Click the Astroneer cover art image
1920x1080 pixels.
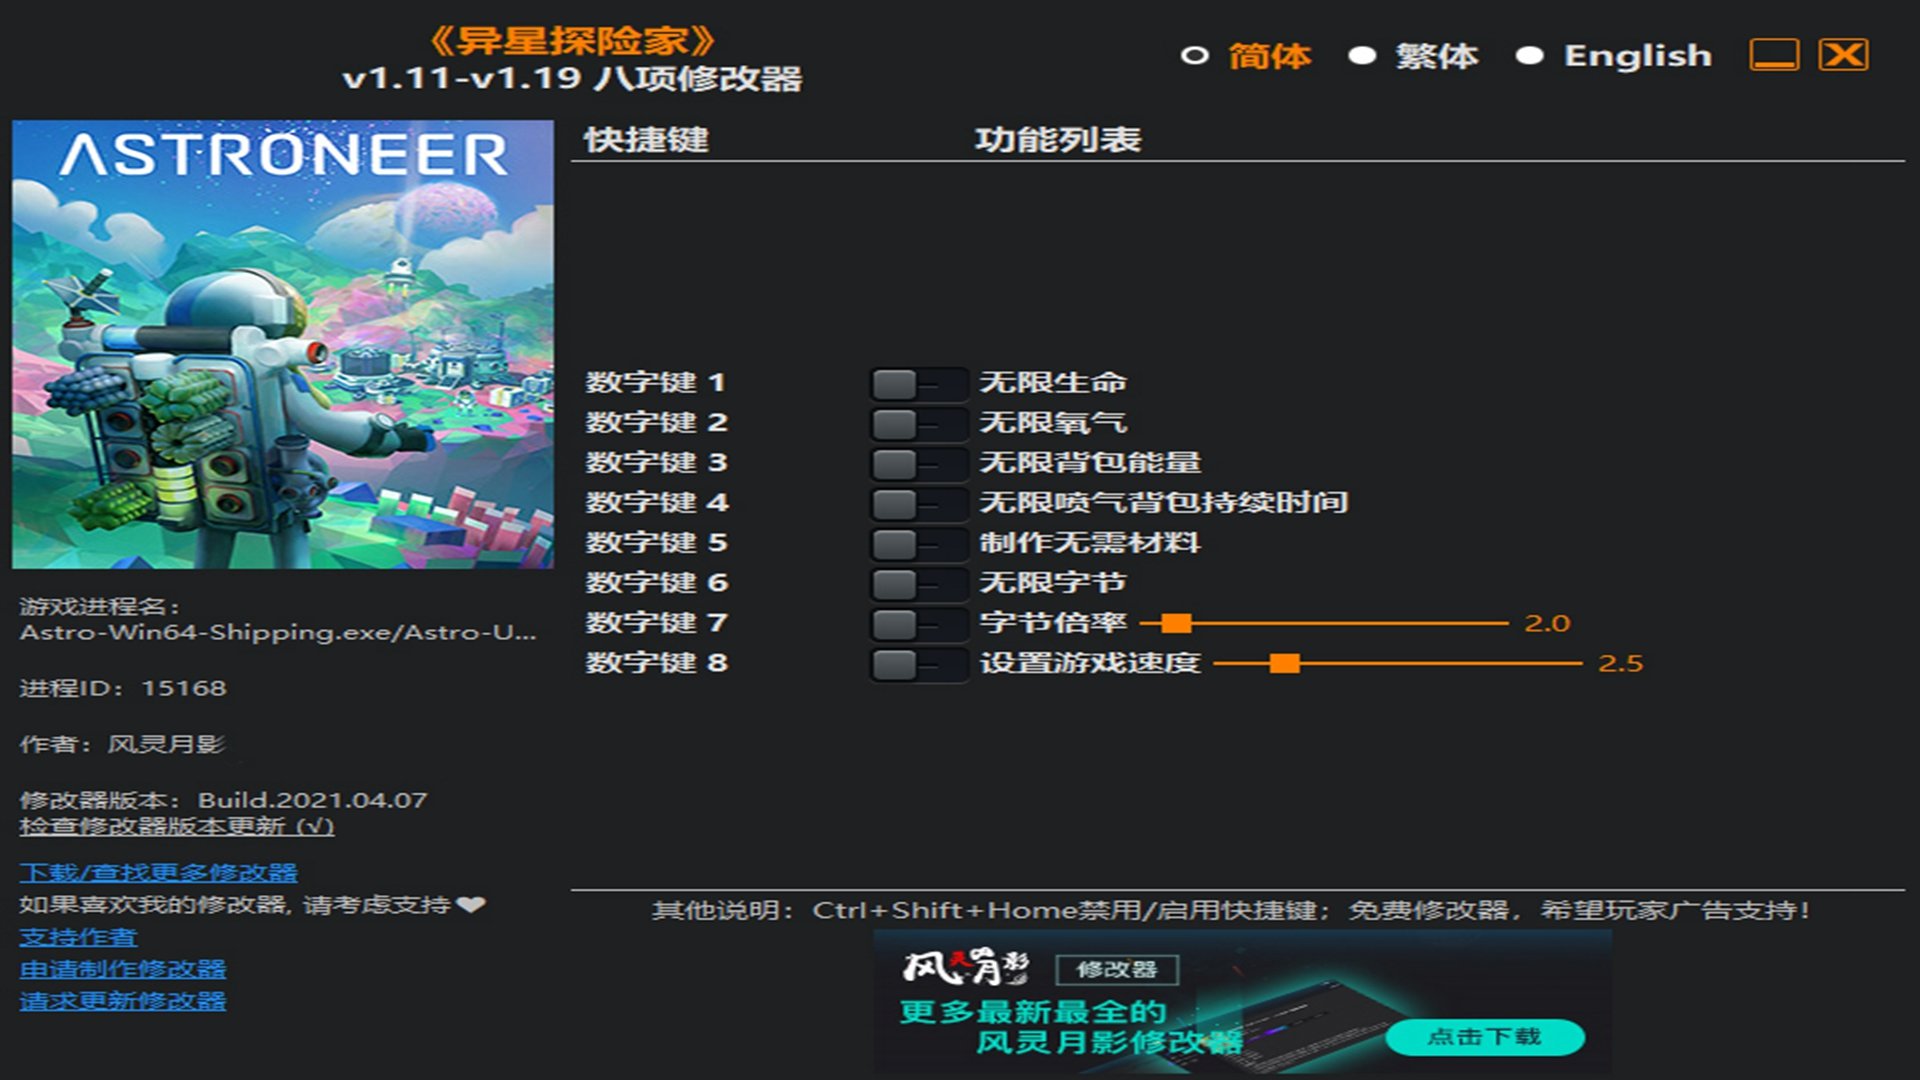click(283, 344)
